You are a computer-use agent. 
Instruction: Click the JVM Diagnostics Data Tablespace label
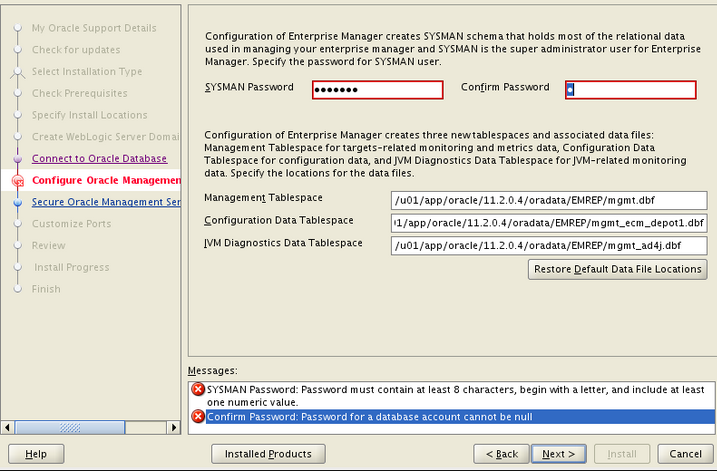(284, 243)
